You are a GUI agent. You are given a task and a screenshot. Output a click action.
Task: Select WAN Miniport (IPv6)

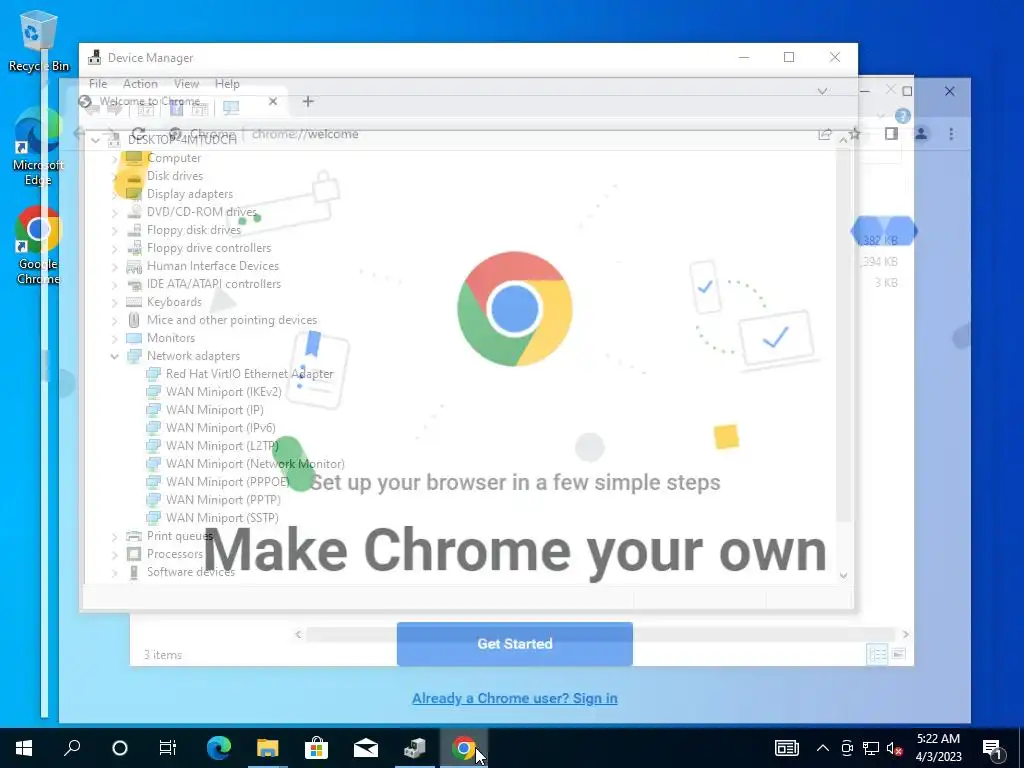click(220, 428)
